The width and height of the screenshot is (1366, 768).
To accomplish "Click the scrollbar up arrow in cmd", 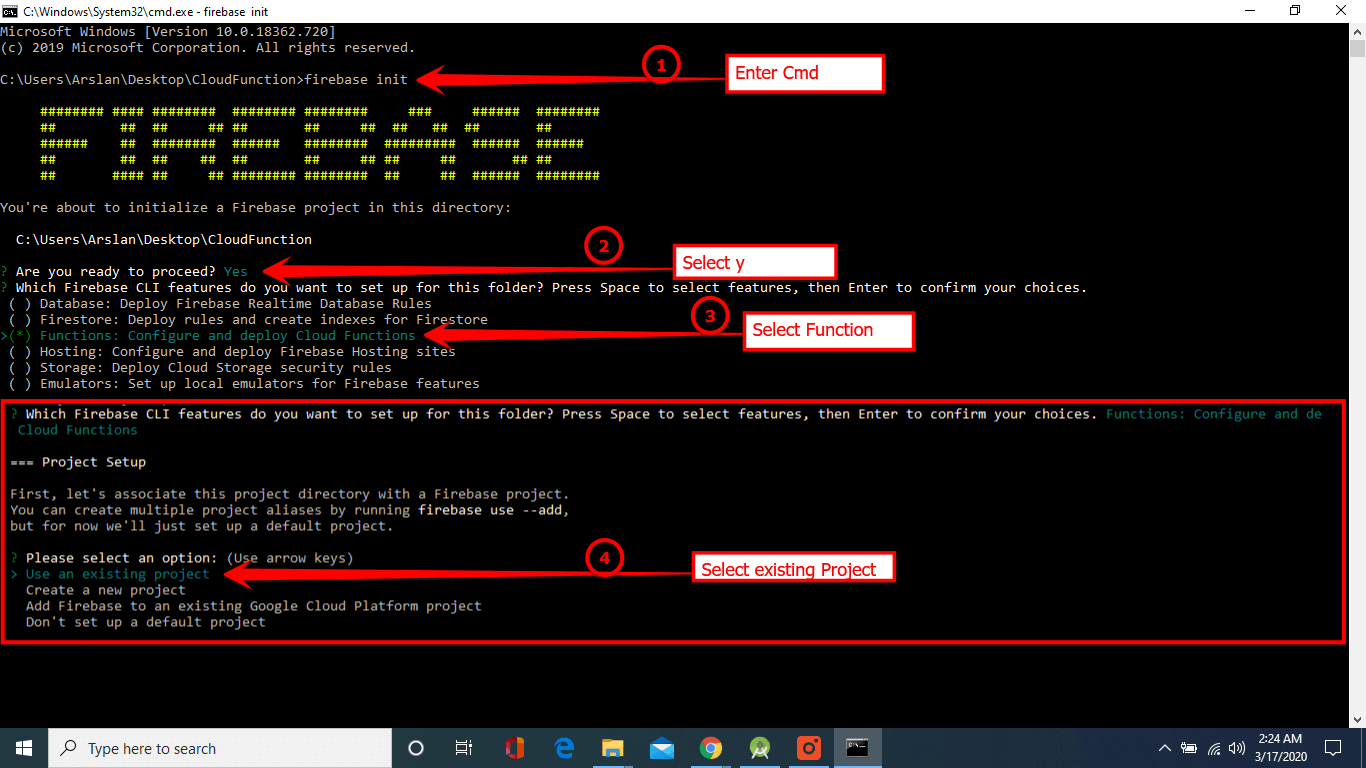I will (1357, 30).
